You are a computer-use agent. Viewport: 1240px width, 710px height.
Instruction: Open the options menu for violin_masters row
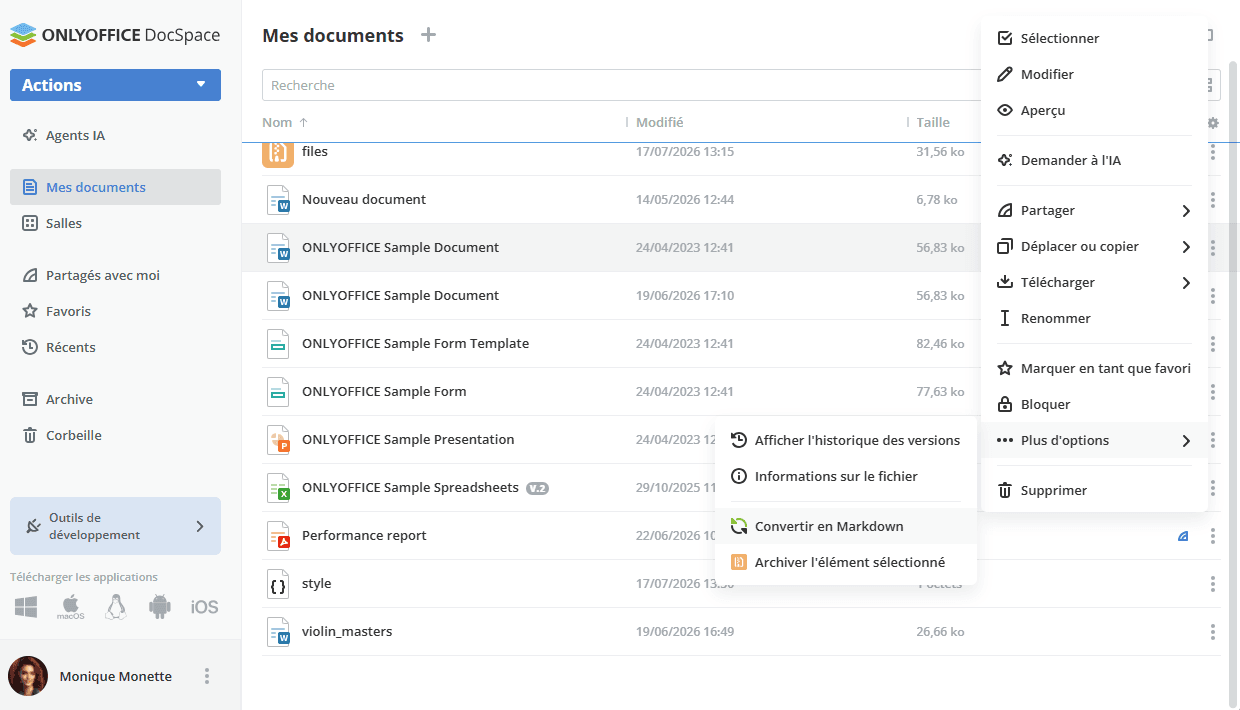tap(1213, 632)
